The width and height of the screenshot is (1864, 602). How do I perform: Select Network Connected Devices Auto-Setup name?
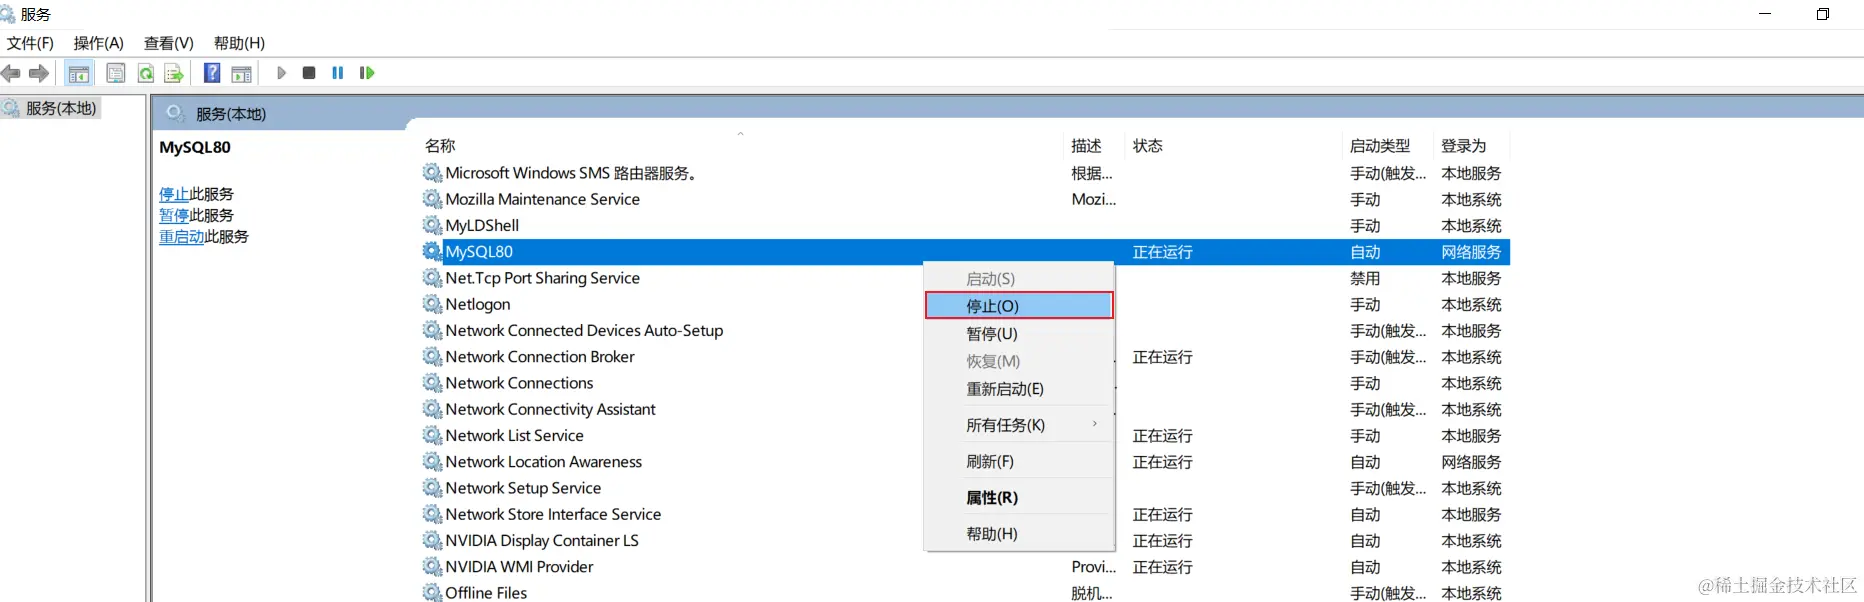coord(584,330)
